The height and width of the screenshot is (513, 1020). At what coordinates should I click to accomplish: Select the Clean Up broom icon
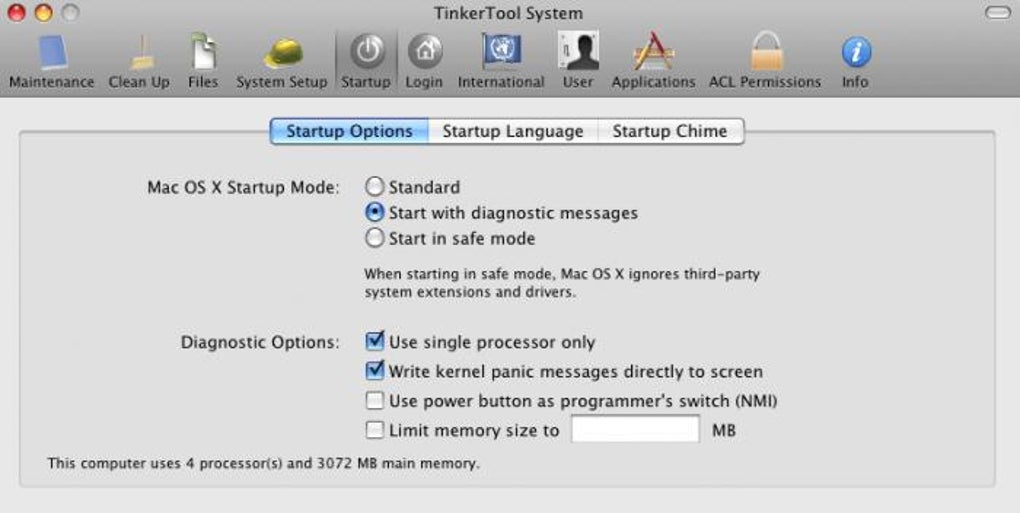[139, 54]
